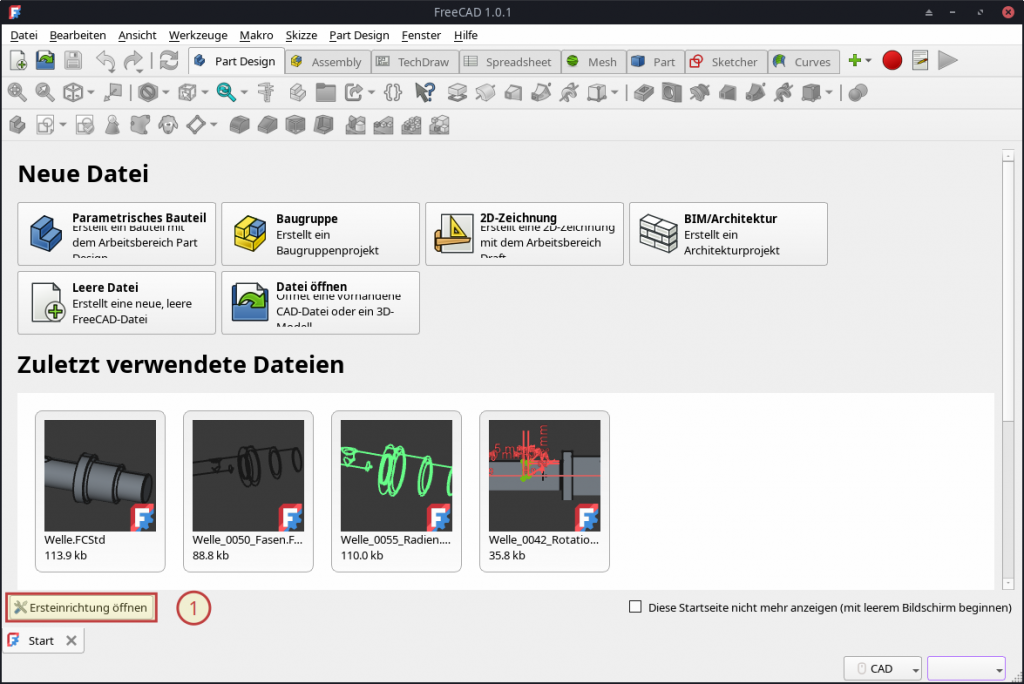Click the open file toolbar icon
This screenshot has width=1024, height=684.
tap(45, 61)
